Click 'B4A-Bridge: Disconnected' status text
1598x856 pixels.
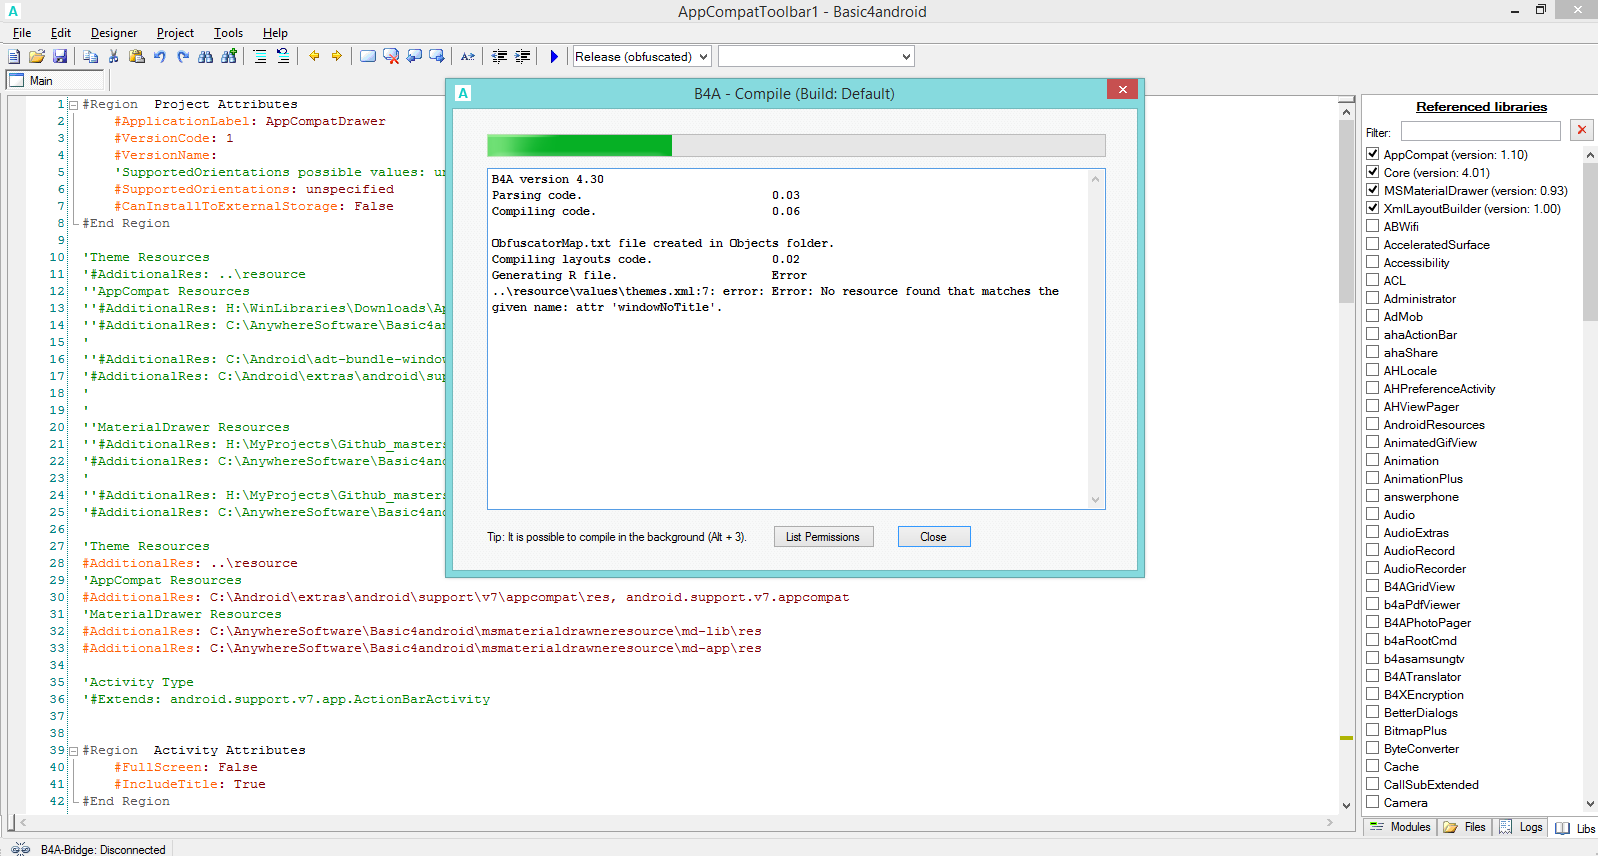tap(103, 850)
